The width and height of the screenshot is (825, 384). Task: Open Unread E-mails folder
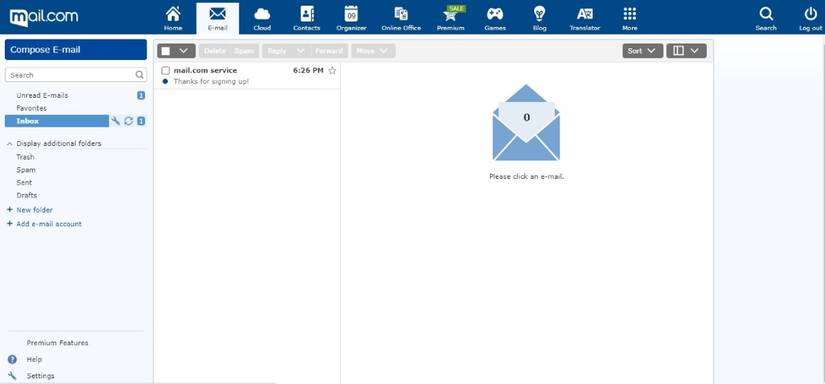pos(42,95)
